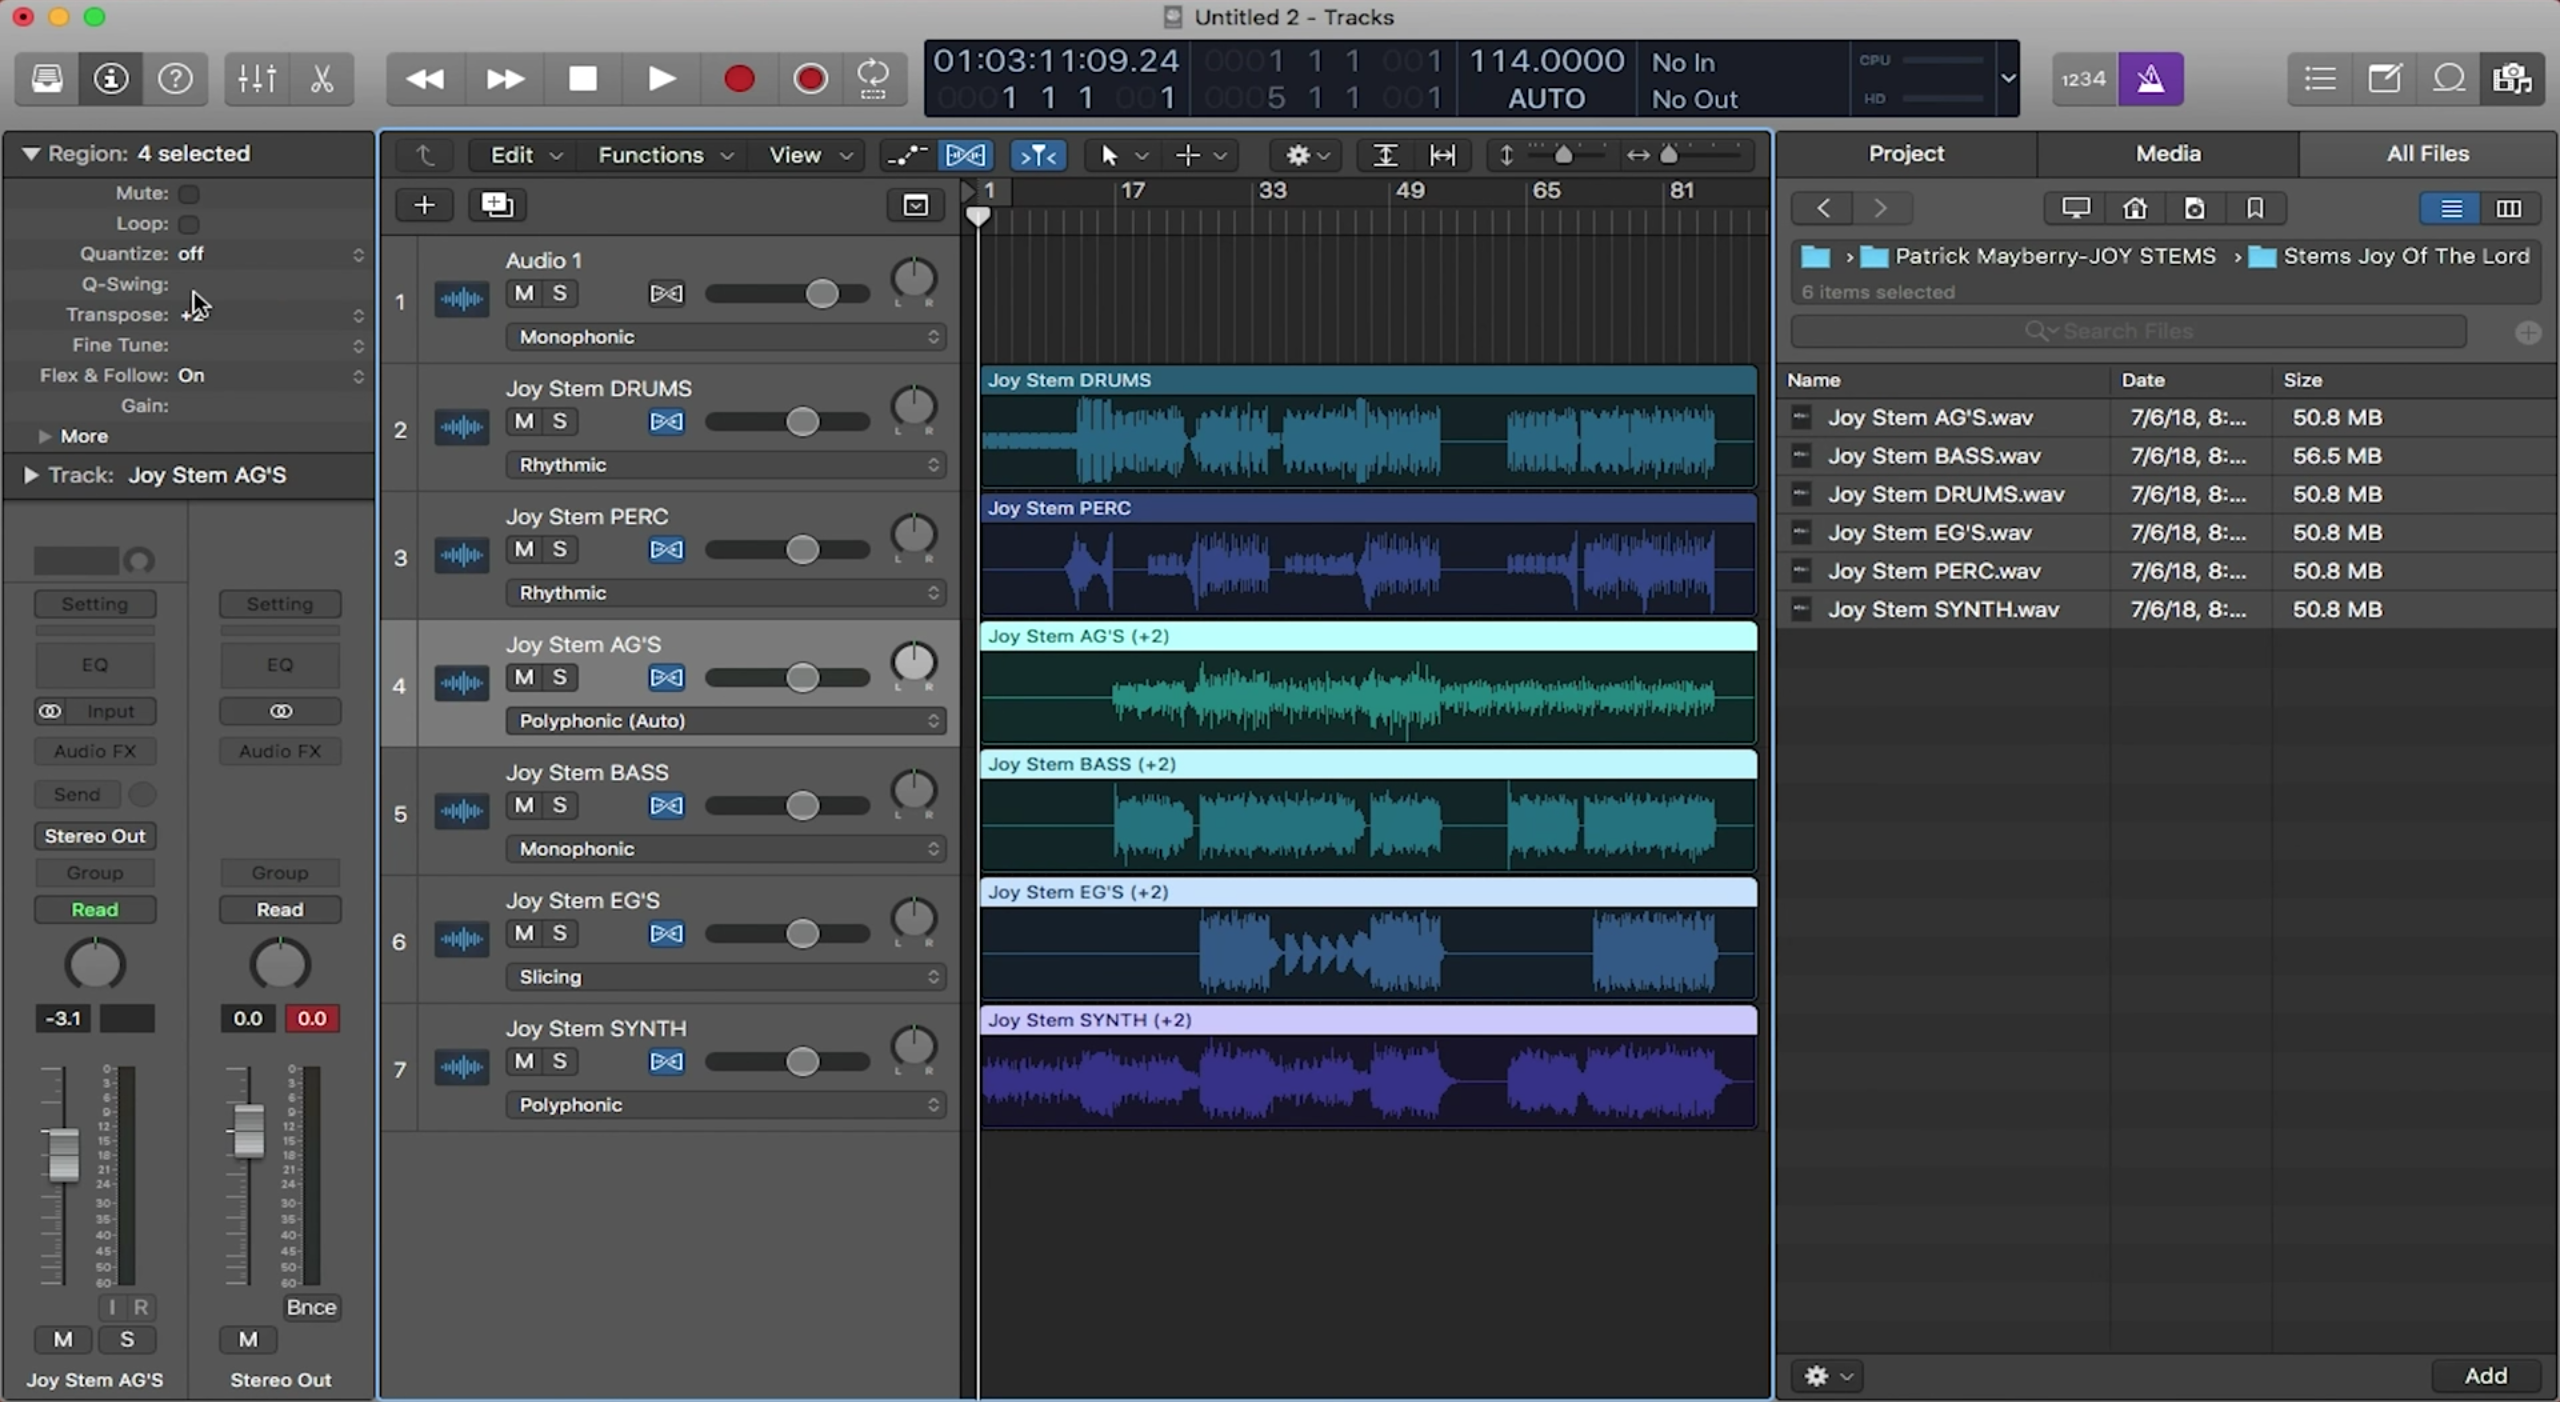Solo the Joy Stem AG'S track
The height and width of the screenshot is (1402, 2560).
tap(559, 675)
